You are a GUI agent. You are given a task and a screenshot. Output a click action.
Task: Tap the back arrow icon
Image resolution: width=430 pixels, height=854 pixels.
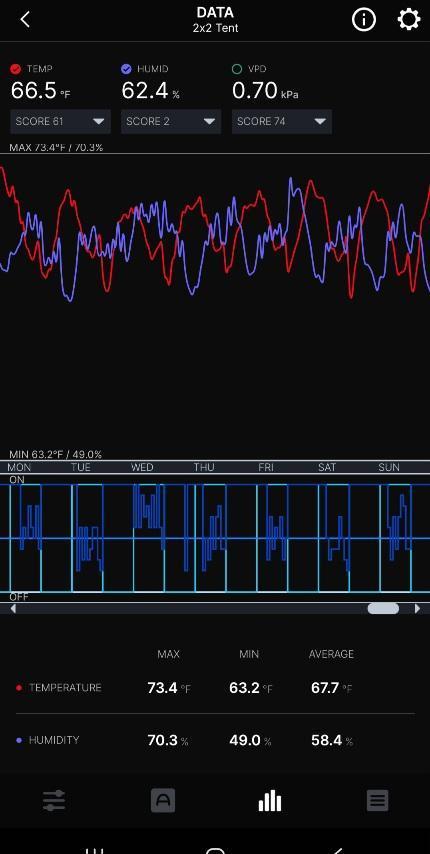point(25,20)
